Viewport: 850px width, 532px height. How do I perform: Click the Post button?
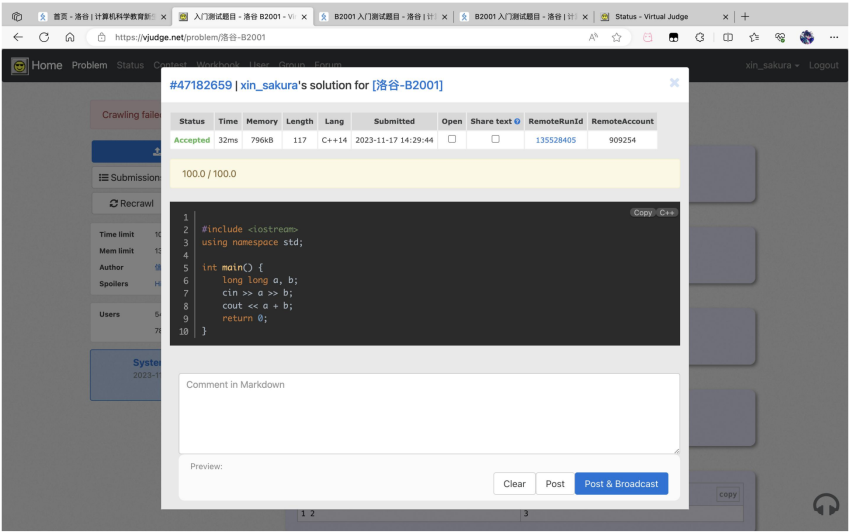point(555,484)
